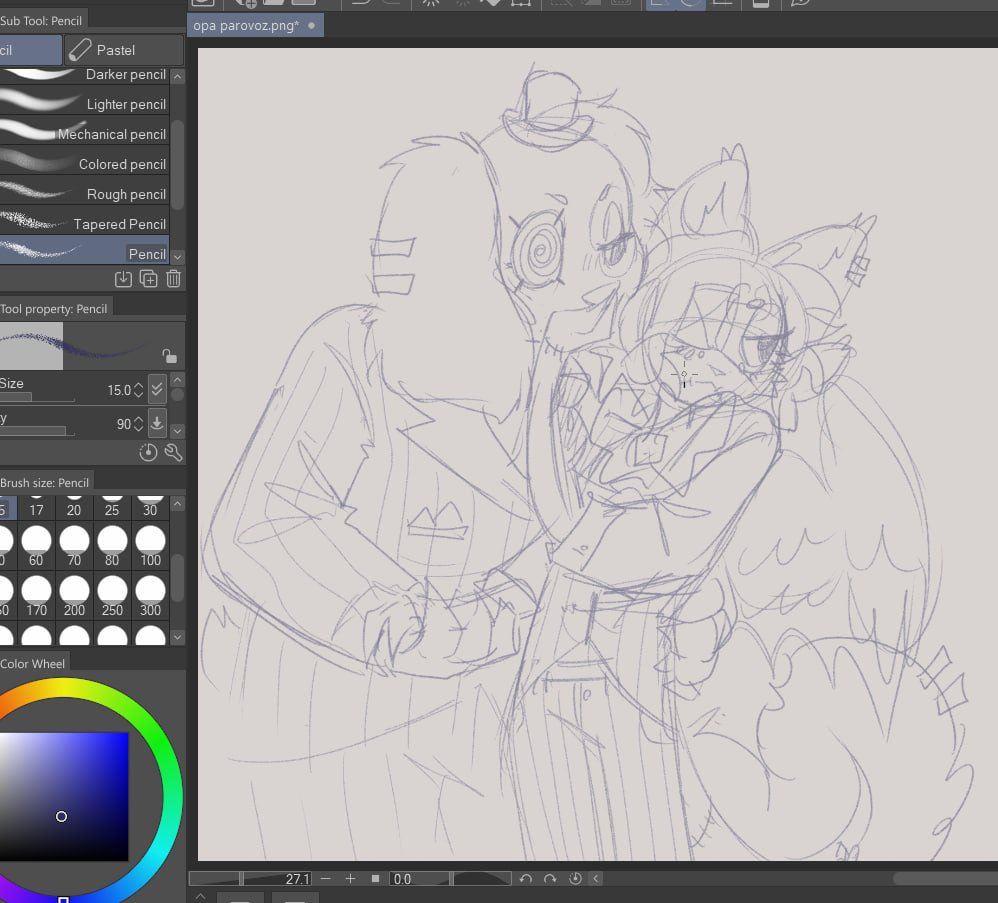Pick the Colored pencil sub tool
Viewport: 998px width, 903px height.
coord(84,164)
